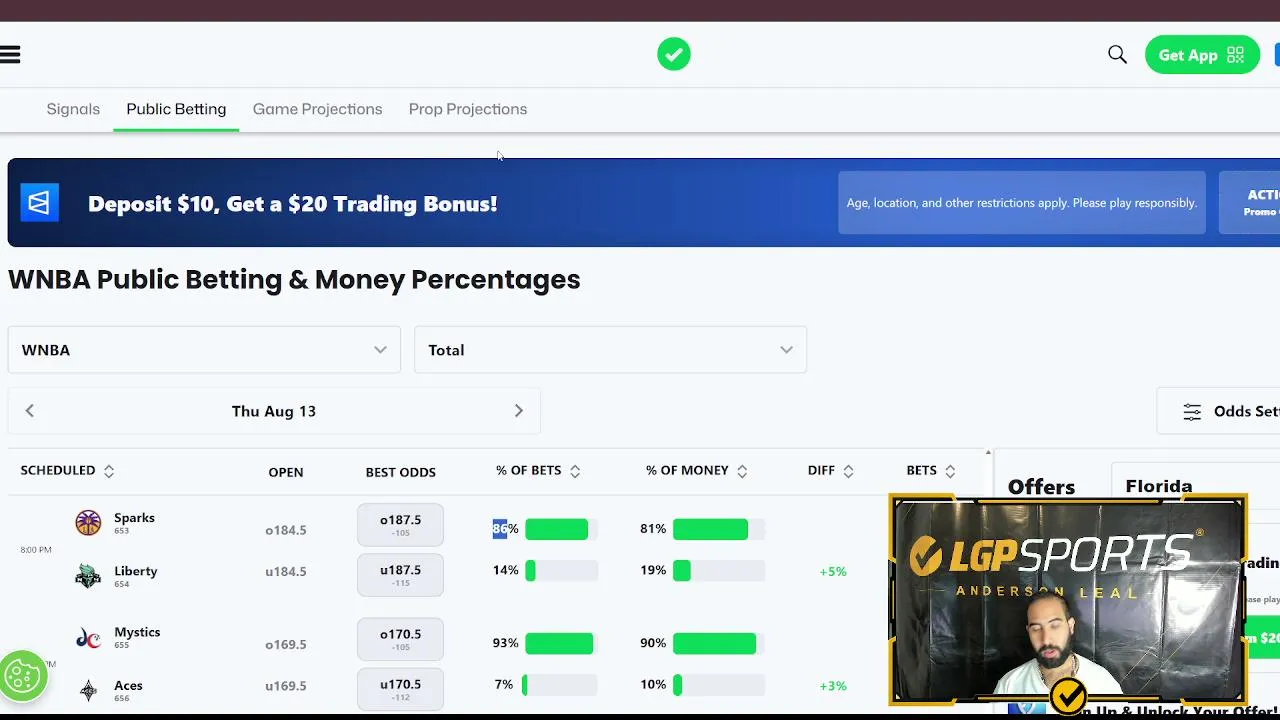
Task: Click the restrictions disclaimer text in banner
Action: [x=1022, y=203]
